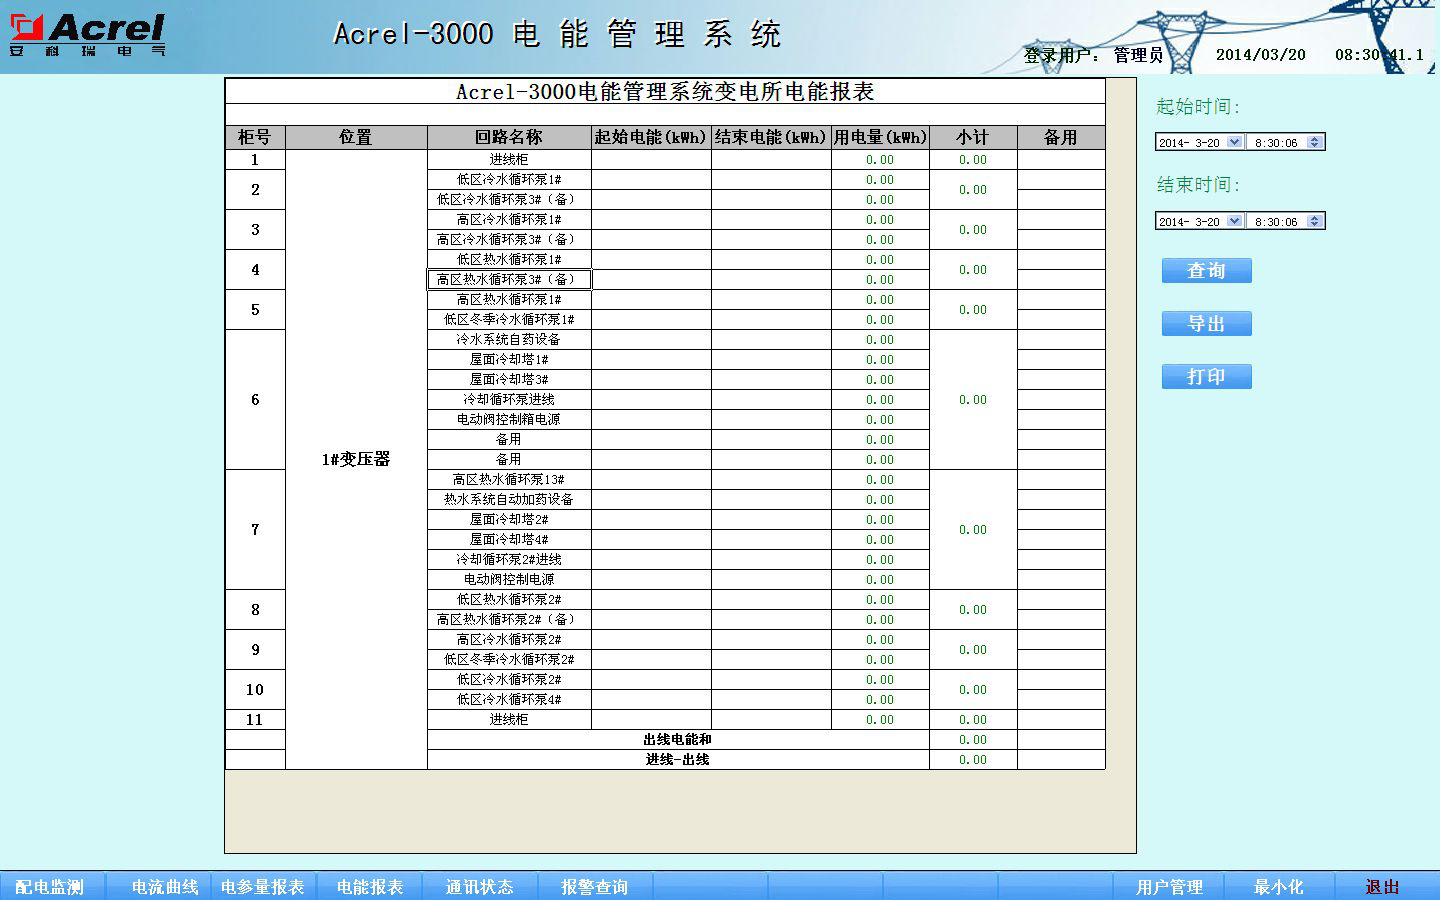Open the 起始时间 date dropdown arrow
Screen dimensions: 1440x900
coord(1235,142)
